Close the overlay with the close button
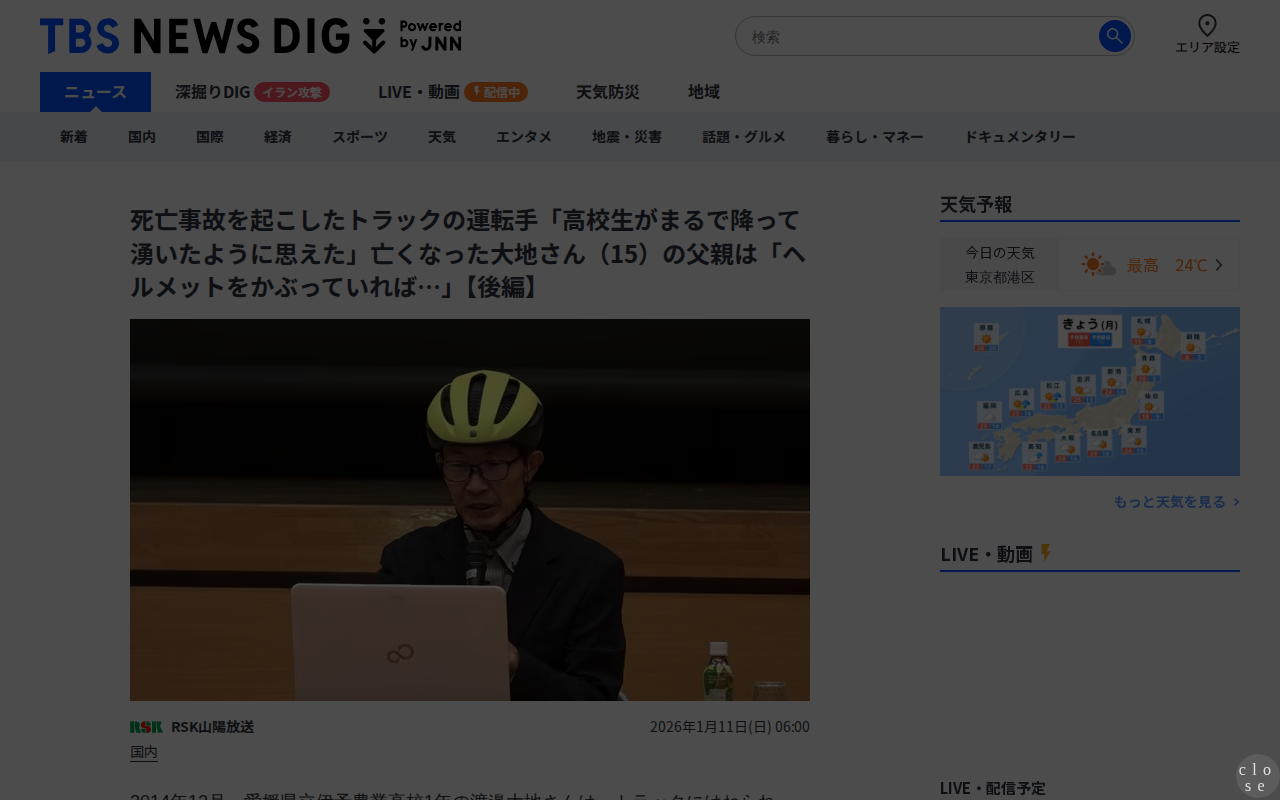1280x800 pixels. point(1256,777)
